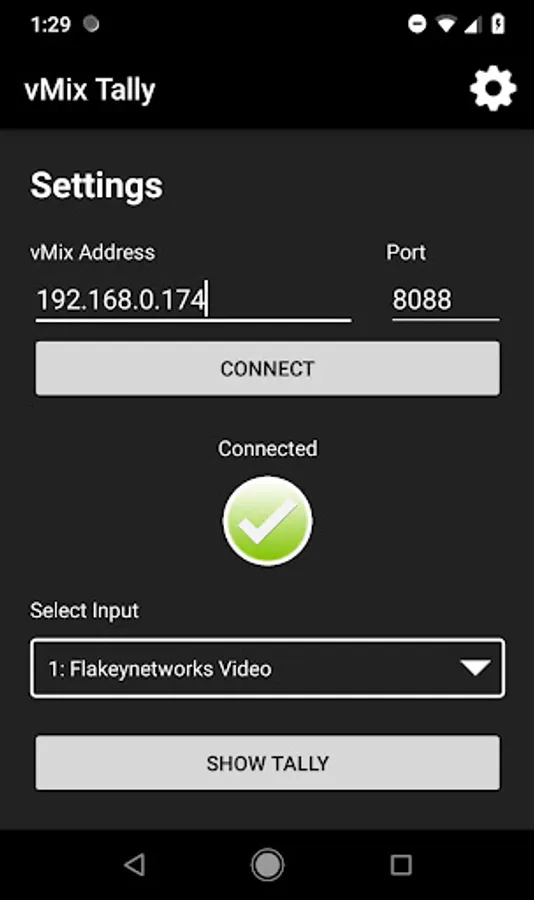Tap the Settings heading
This screenshot has height=900, width=534.
coord(96,185)
